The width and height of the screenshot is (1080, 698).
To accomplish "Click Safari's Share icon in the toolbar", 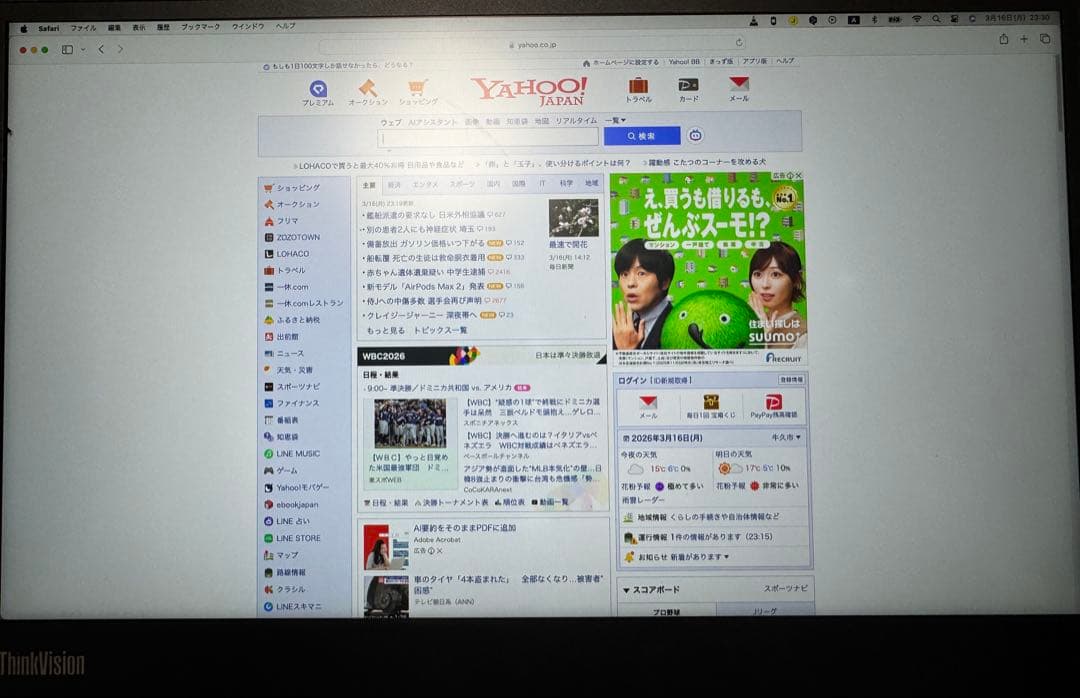I will tap(1004, 39).
